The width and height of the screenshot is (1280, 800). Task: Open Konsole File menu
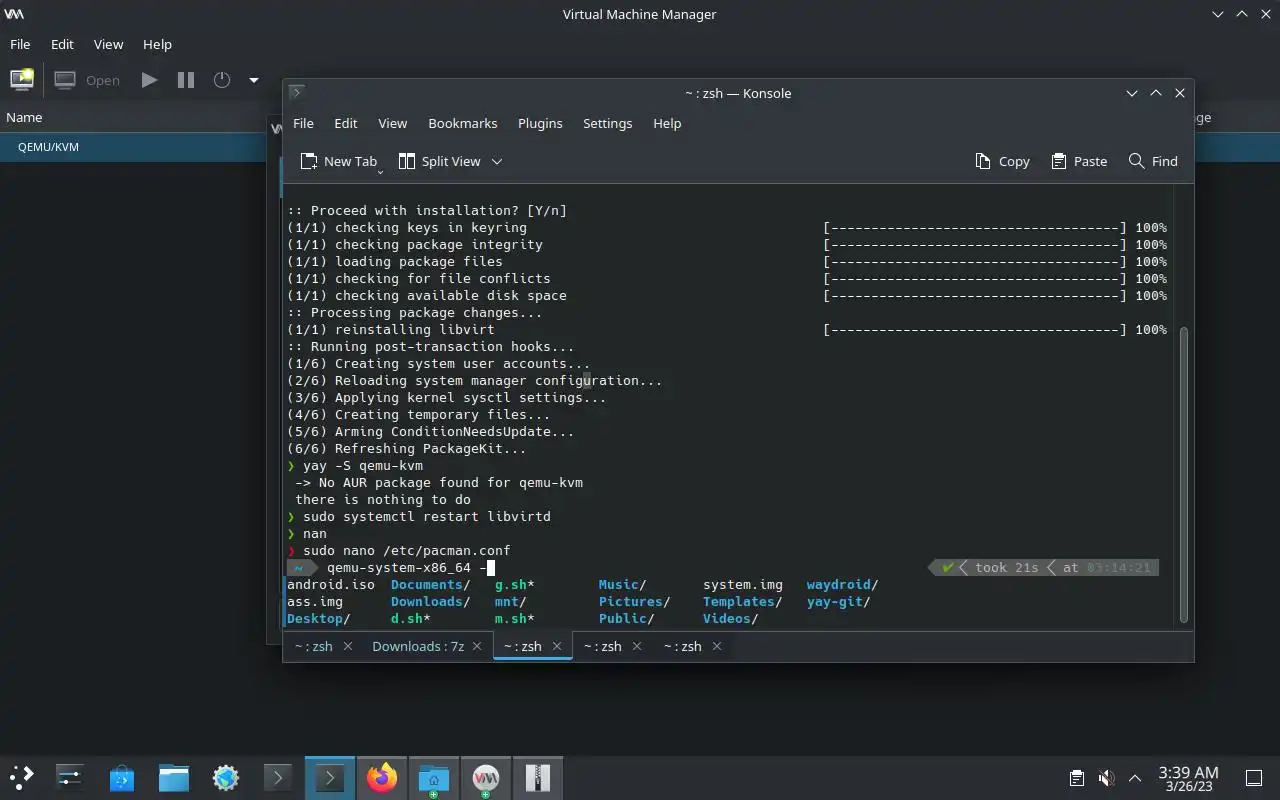click(x=303, y=123)
